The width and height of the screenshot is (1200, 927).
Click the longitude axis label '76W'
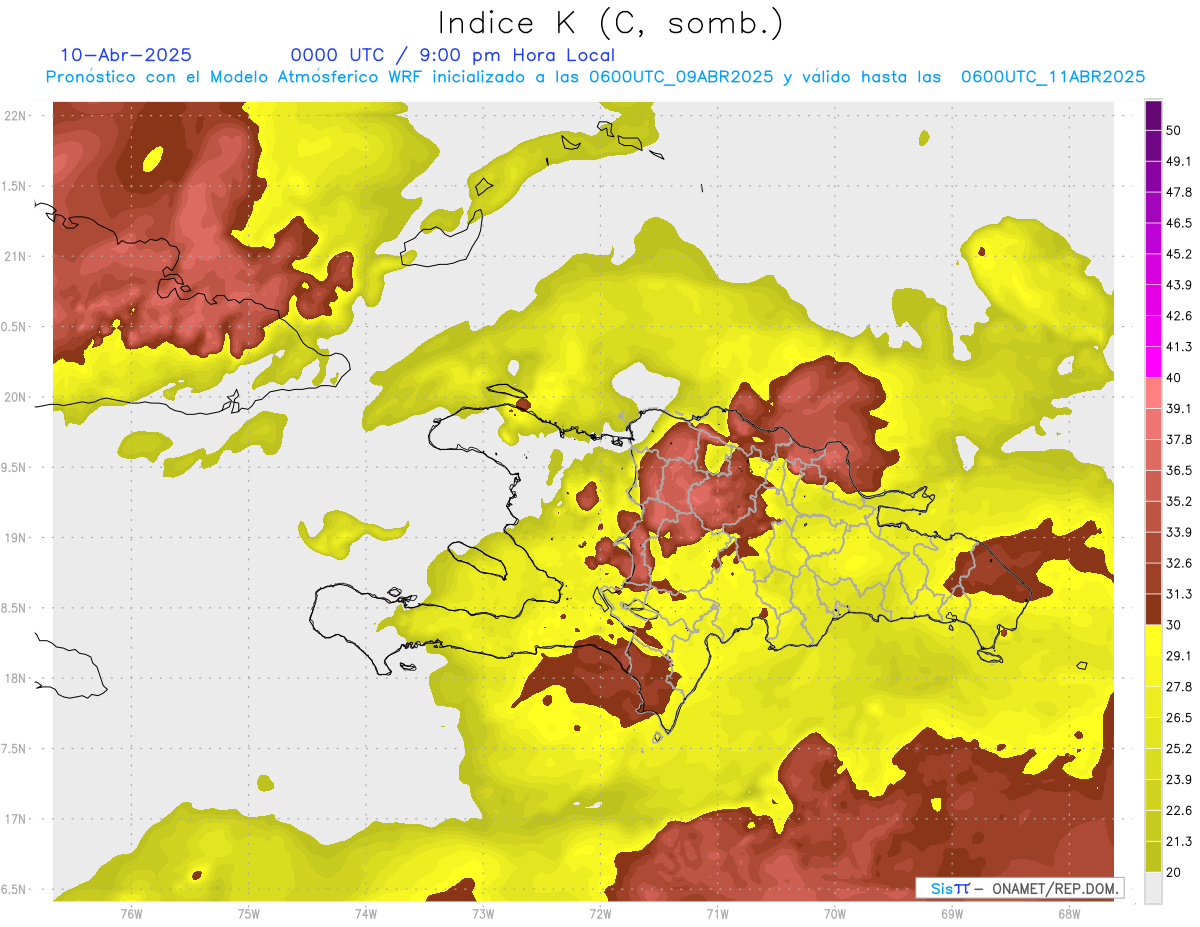click(131, 913)
